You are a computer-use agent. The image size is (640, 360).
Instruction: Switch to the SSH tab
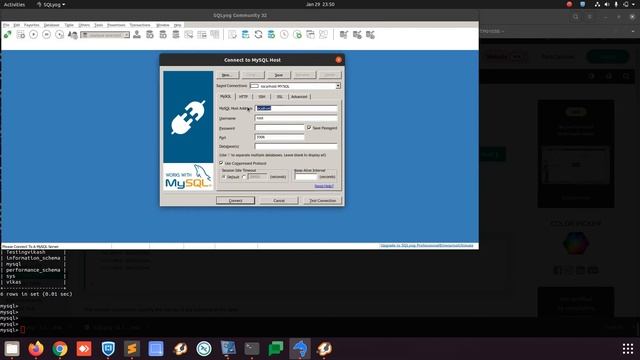tap(262, 97)
